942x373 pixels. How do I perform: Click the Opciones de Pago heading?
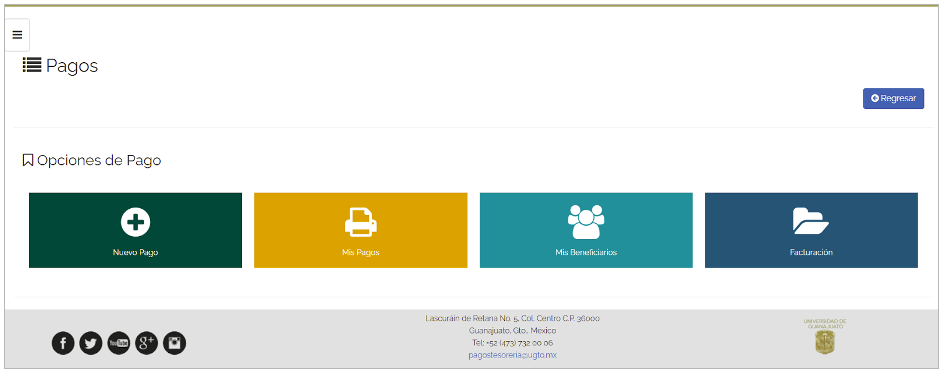pos(99,160)
